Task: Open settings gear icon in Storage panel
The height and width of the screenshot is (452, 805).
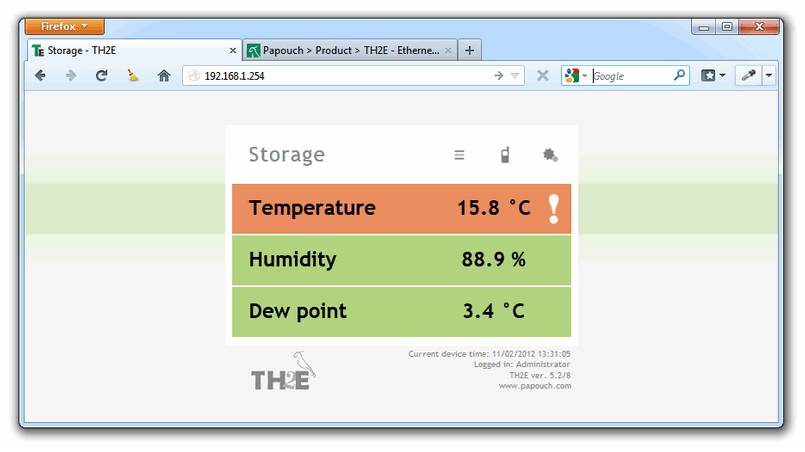Action: click(550, 155)
